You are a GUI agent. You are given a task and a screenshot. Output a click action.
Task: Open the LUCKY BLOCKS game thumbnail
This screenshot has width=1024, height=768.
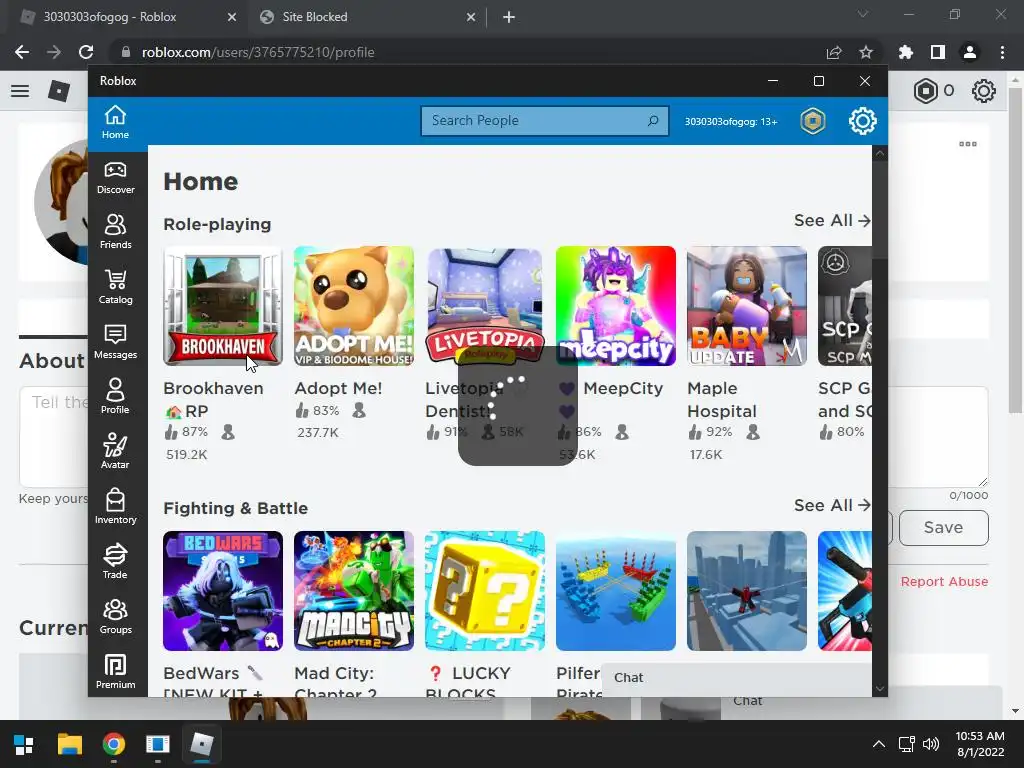[x=485, y=591]
